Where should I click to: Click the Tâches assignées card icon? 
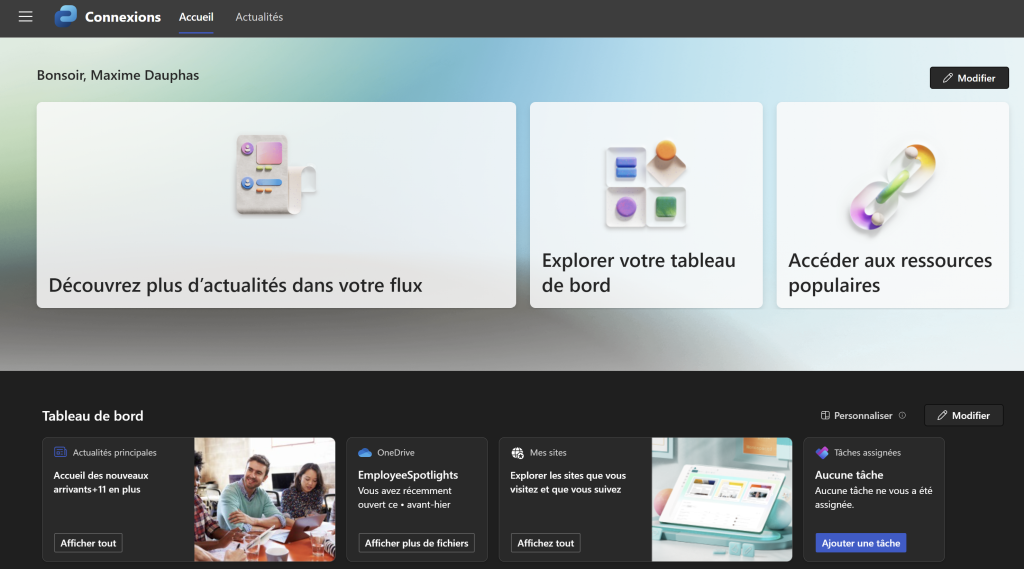(x=822, y=453)
